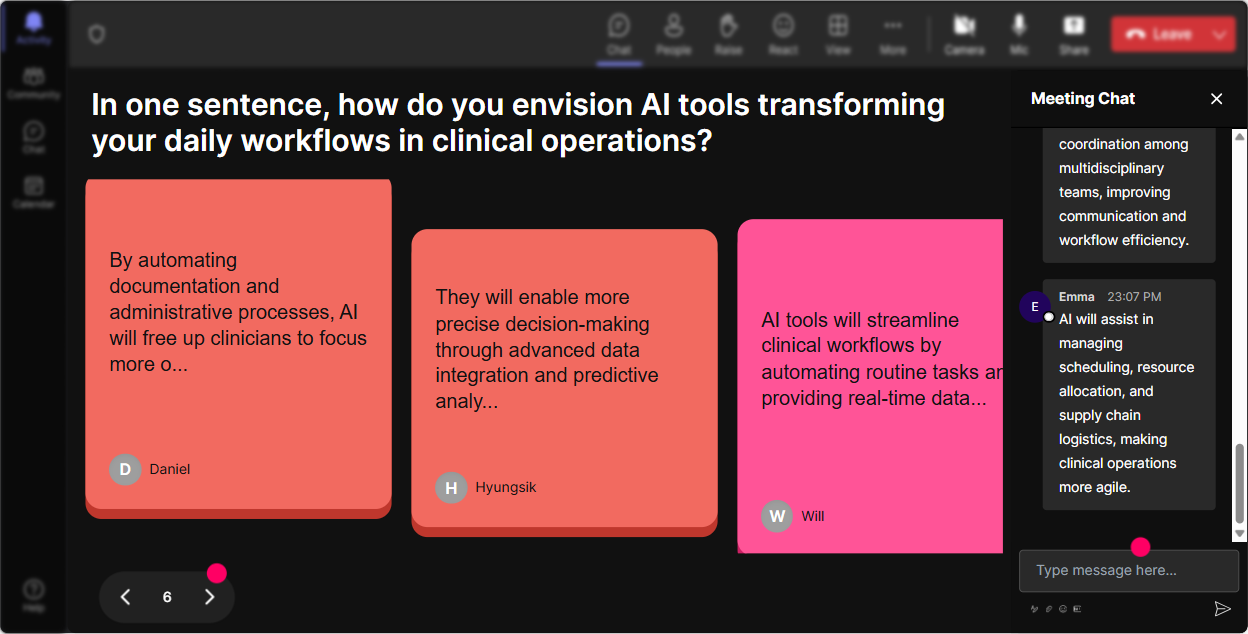Viewport: 1248px width, 634px height.
Task: Open the React emoji options
Action: coord(783,34)
